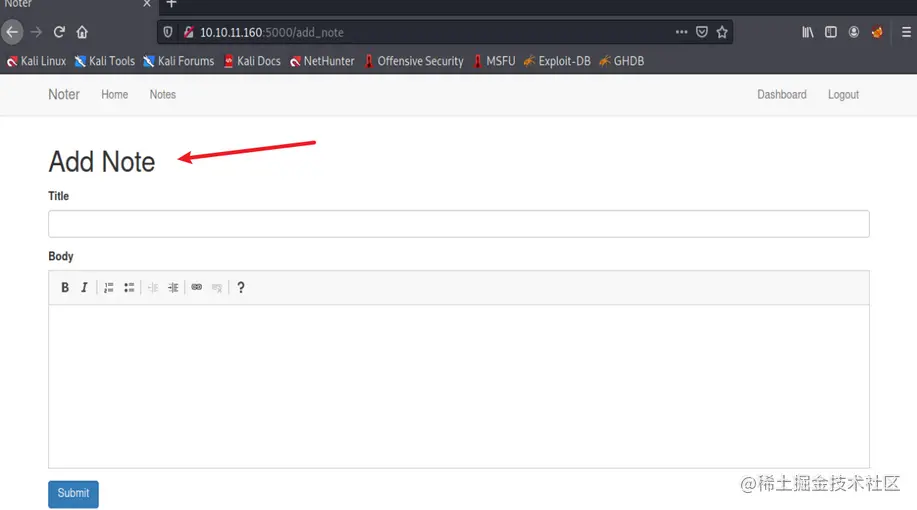Insert a numbered list in the Body editor
The height and width of the screenshot is (510, 917).
point(109,287)
